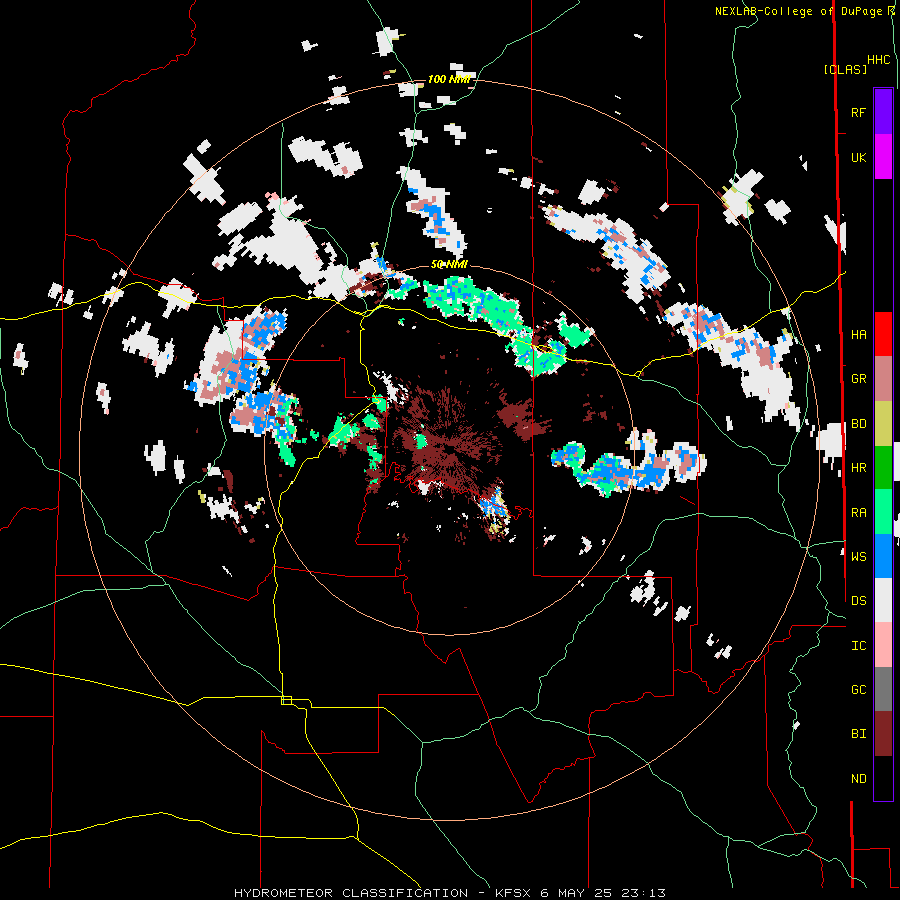The height and width of the screenshot is (900, 900).
Task: Click the [CLAS] legend header
Action: point(845,69)
